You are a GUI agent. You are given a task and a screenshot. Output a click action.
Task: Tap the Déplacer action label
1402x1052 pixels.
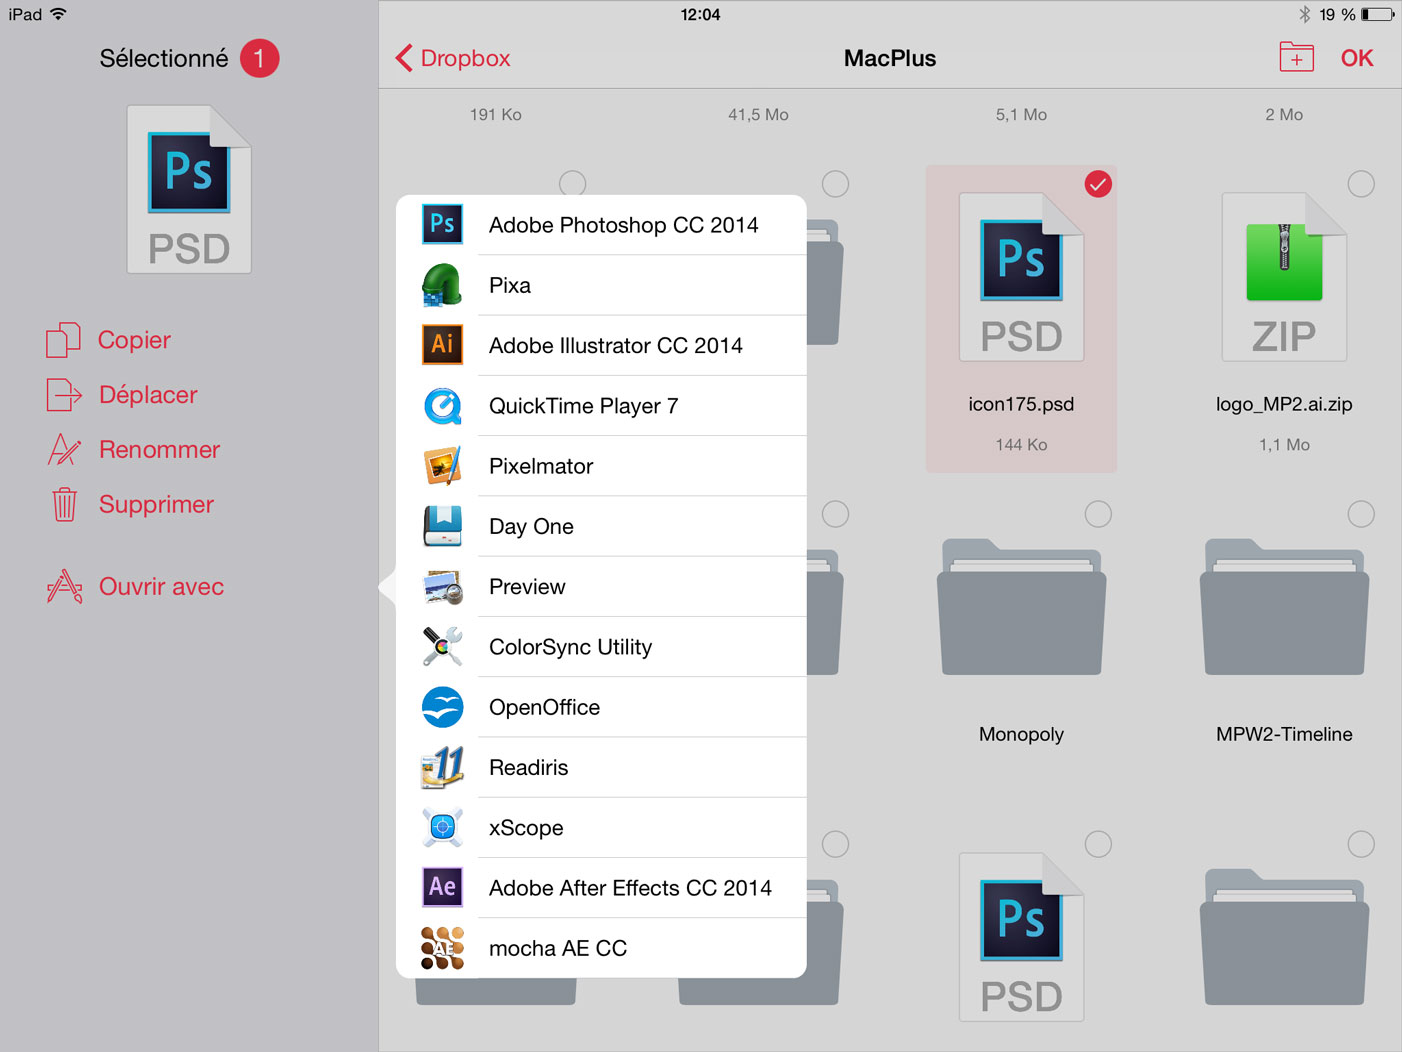[x=148, y=395]
